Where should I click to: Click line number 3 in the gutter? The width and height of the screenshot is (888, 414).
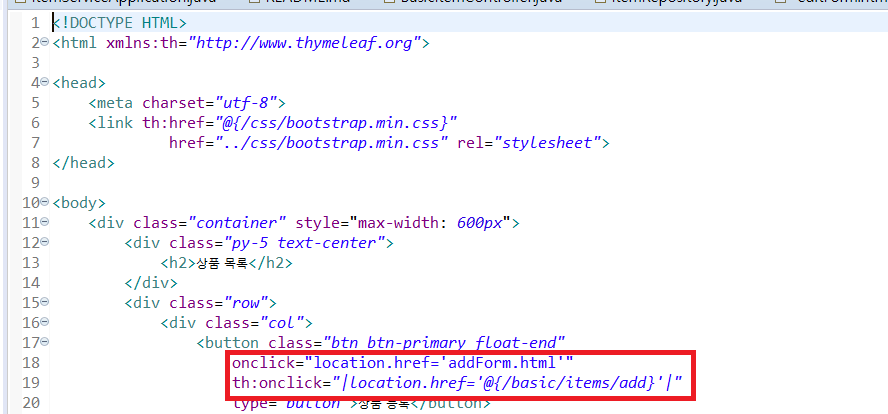click(36, 63)
